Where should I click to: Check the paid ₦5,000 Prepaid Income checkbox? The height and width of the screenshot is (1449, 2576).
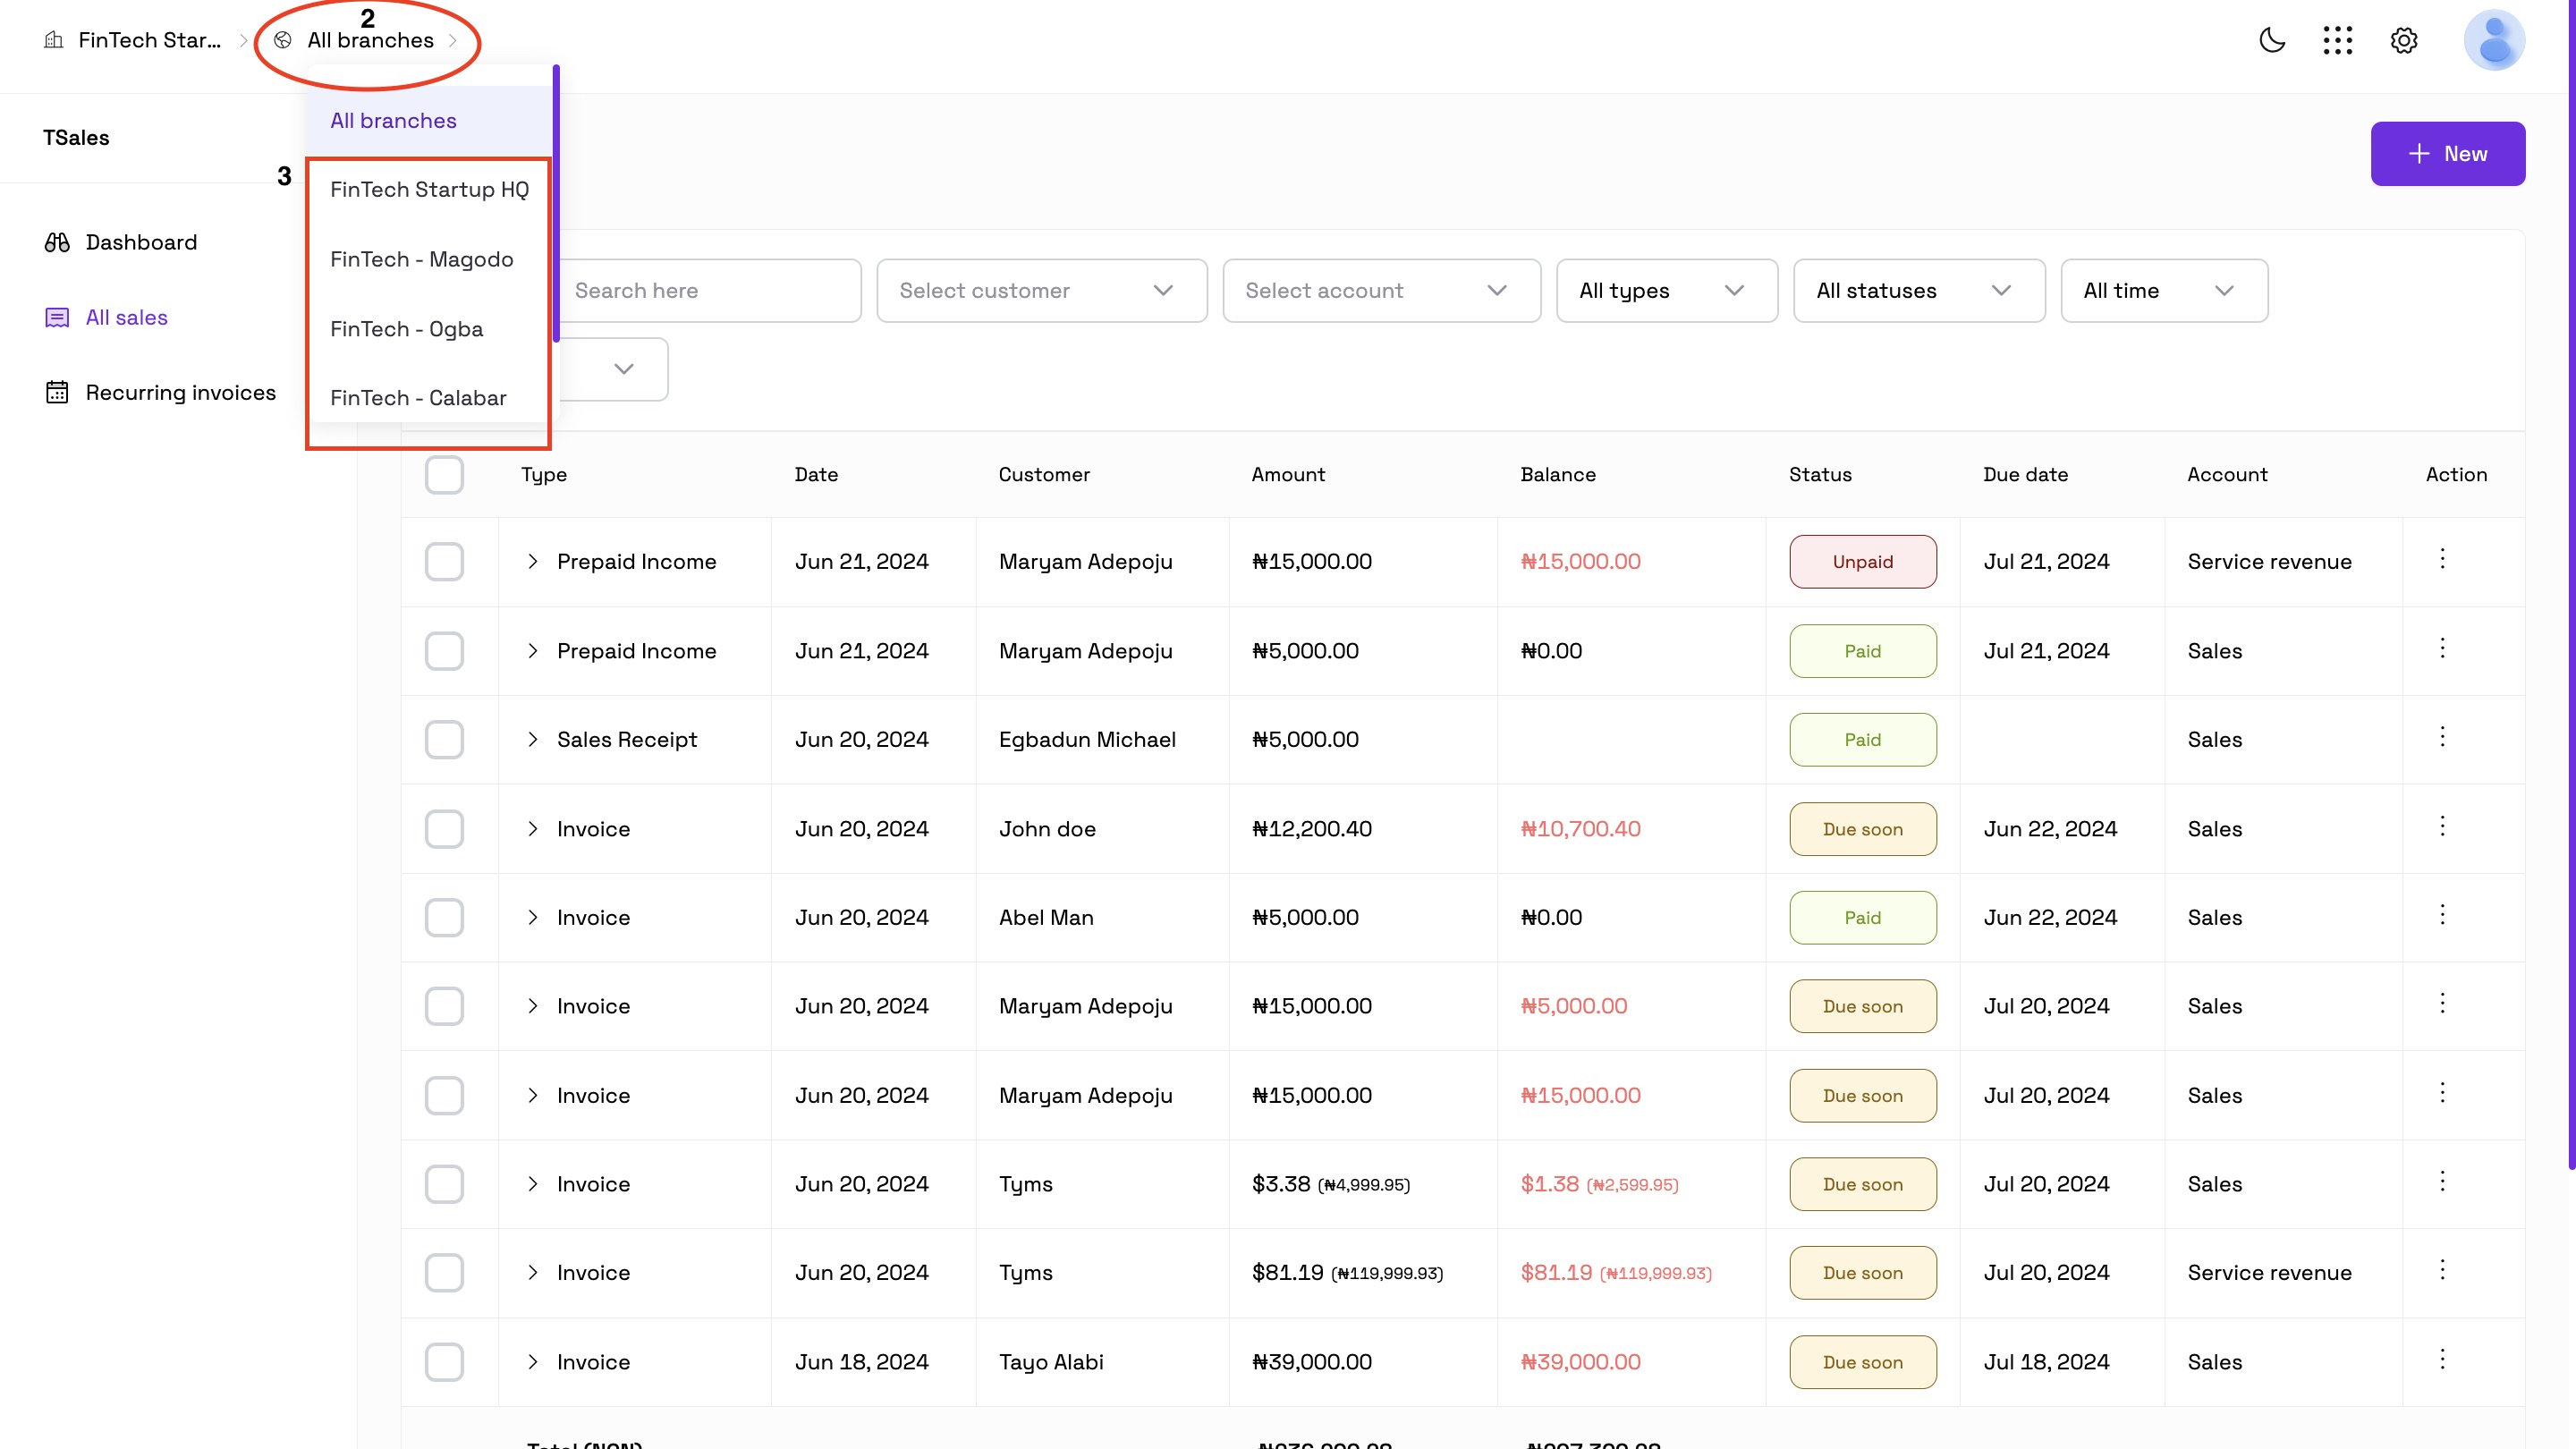[444, 651]
